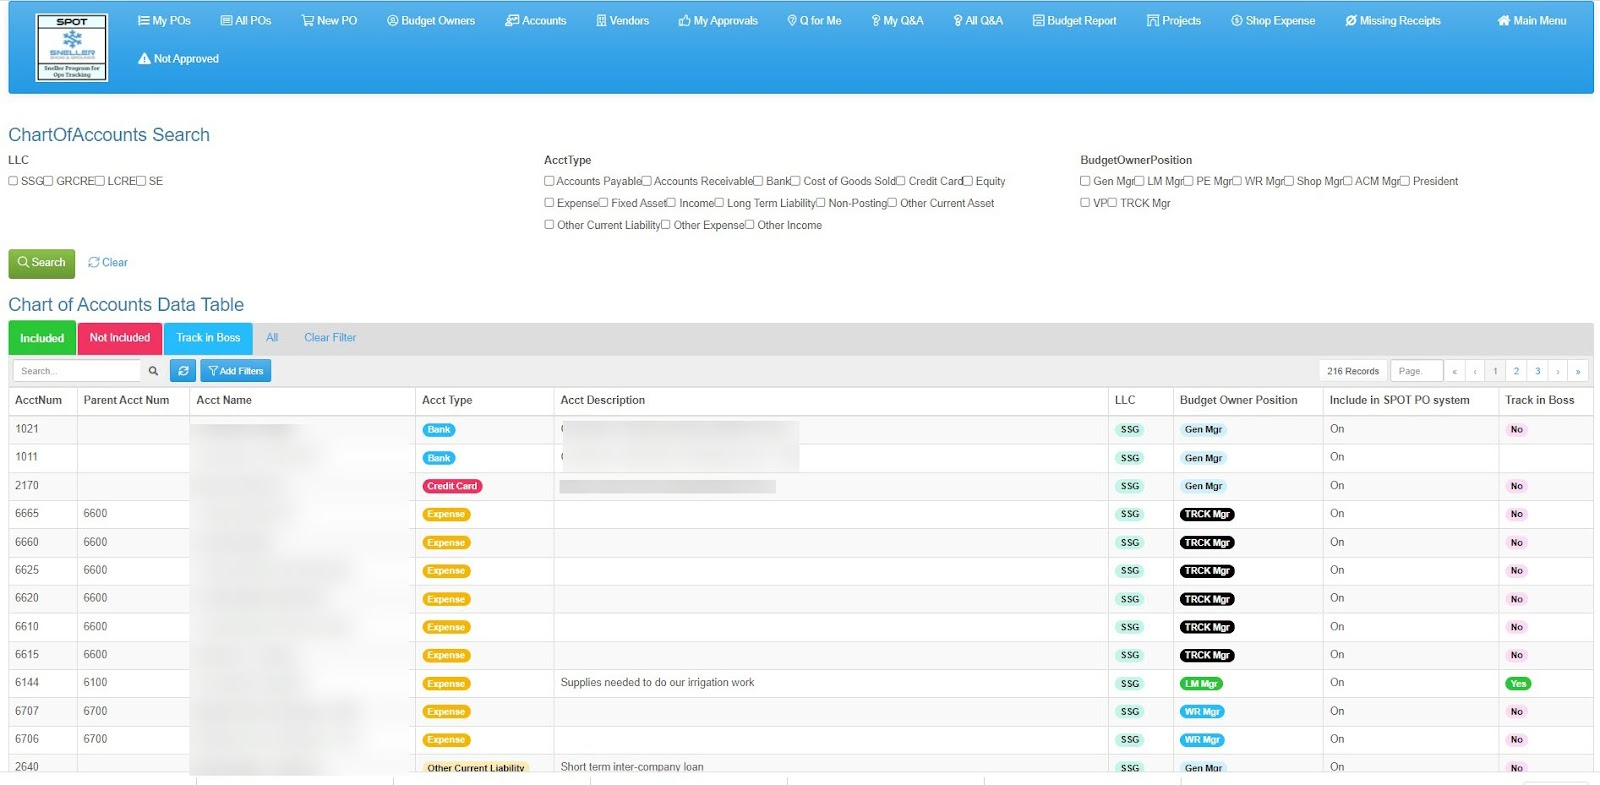The width and height of the screenshot is (1600, 785).
Task: Open the Vendors page
Action: point(622,21)
